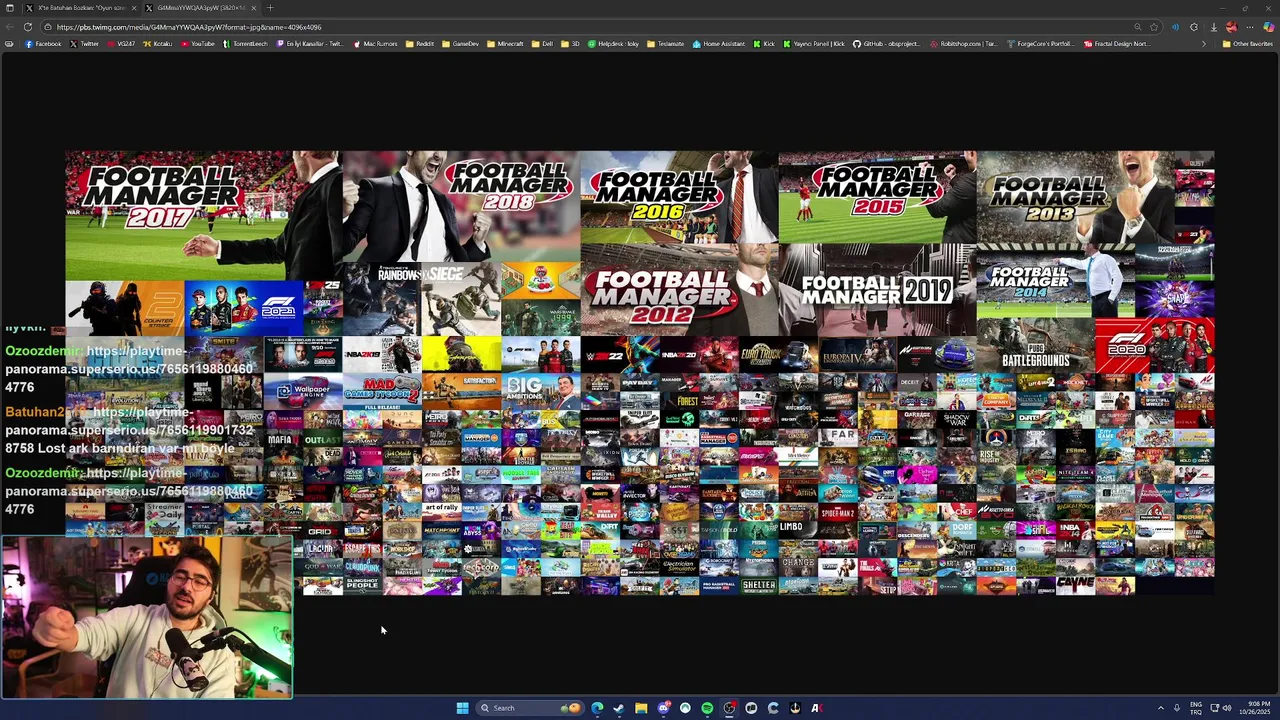This screenshot has width=1280, height=720.
Task: Click the browser back arrow
Action: click(10, 27)
